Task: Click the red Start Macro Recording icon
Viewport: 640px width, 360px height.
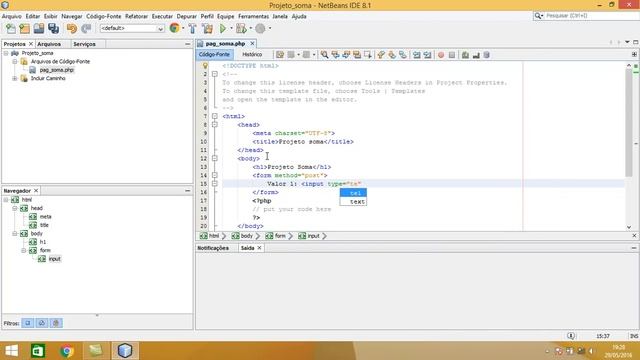Action: click(441, 55)
